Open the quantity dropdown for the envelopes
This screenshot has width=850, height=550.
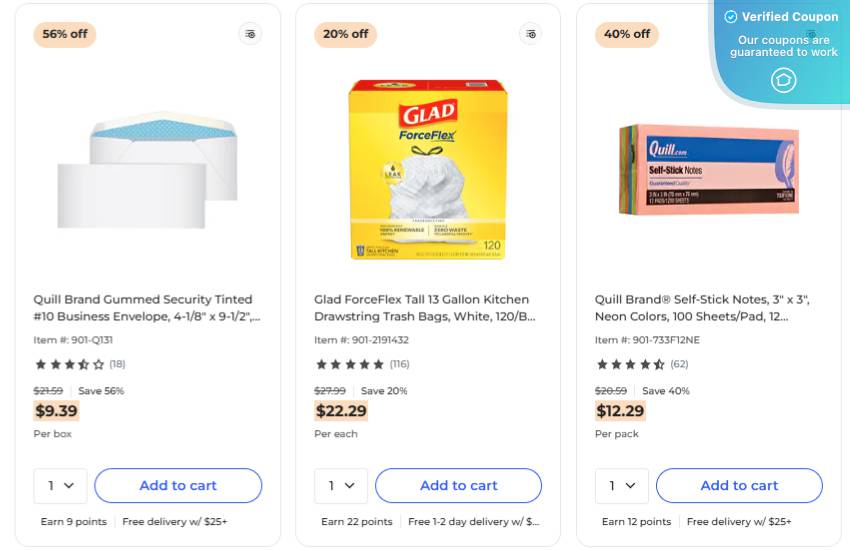(60, 486)
